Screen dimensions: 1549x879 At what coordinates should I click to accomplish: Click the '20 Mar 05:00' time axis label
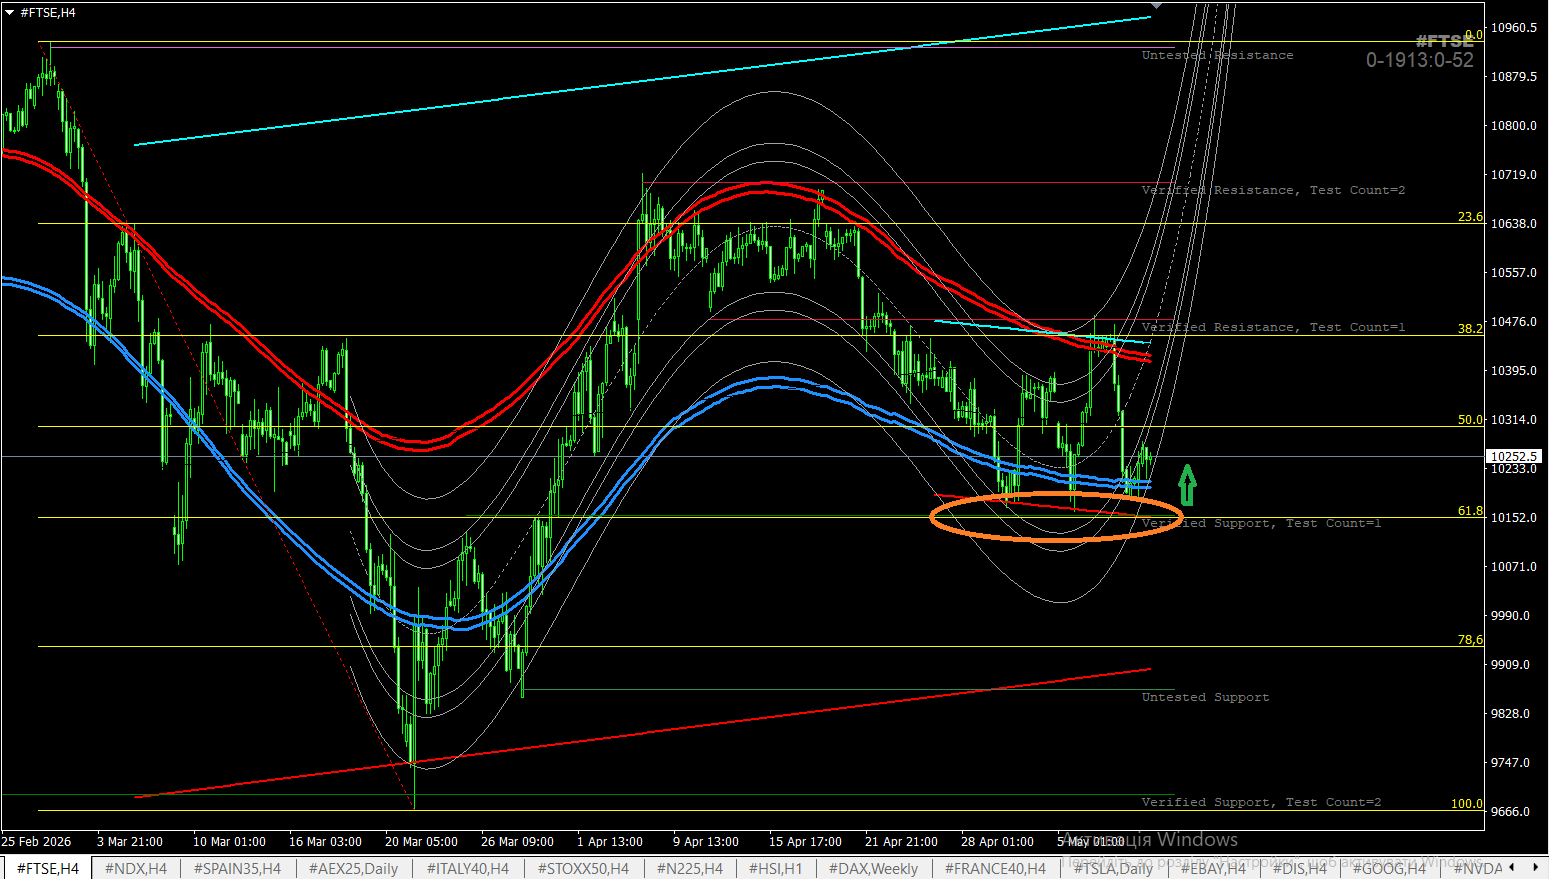421,842
